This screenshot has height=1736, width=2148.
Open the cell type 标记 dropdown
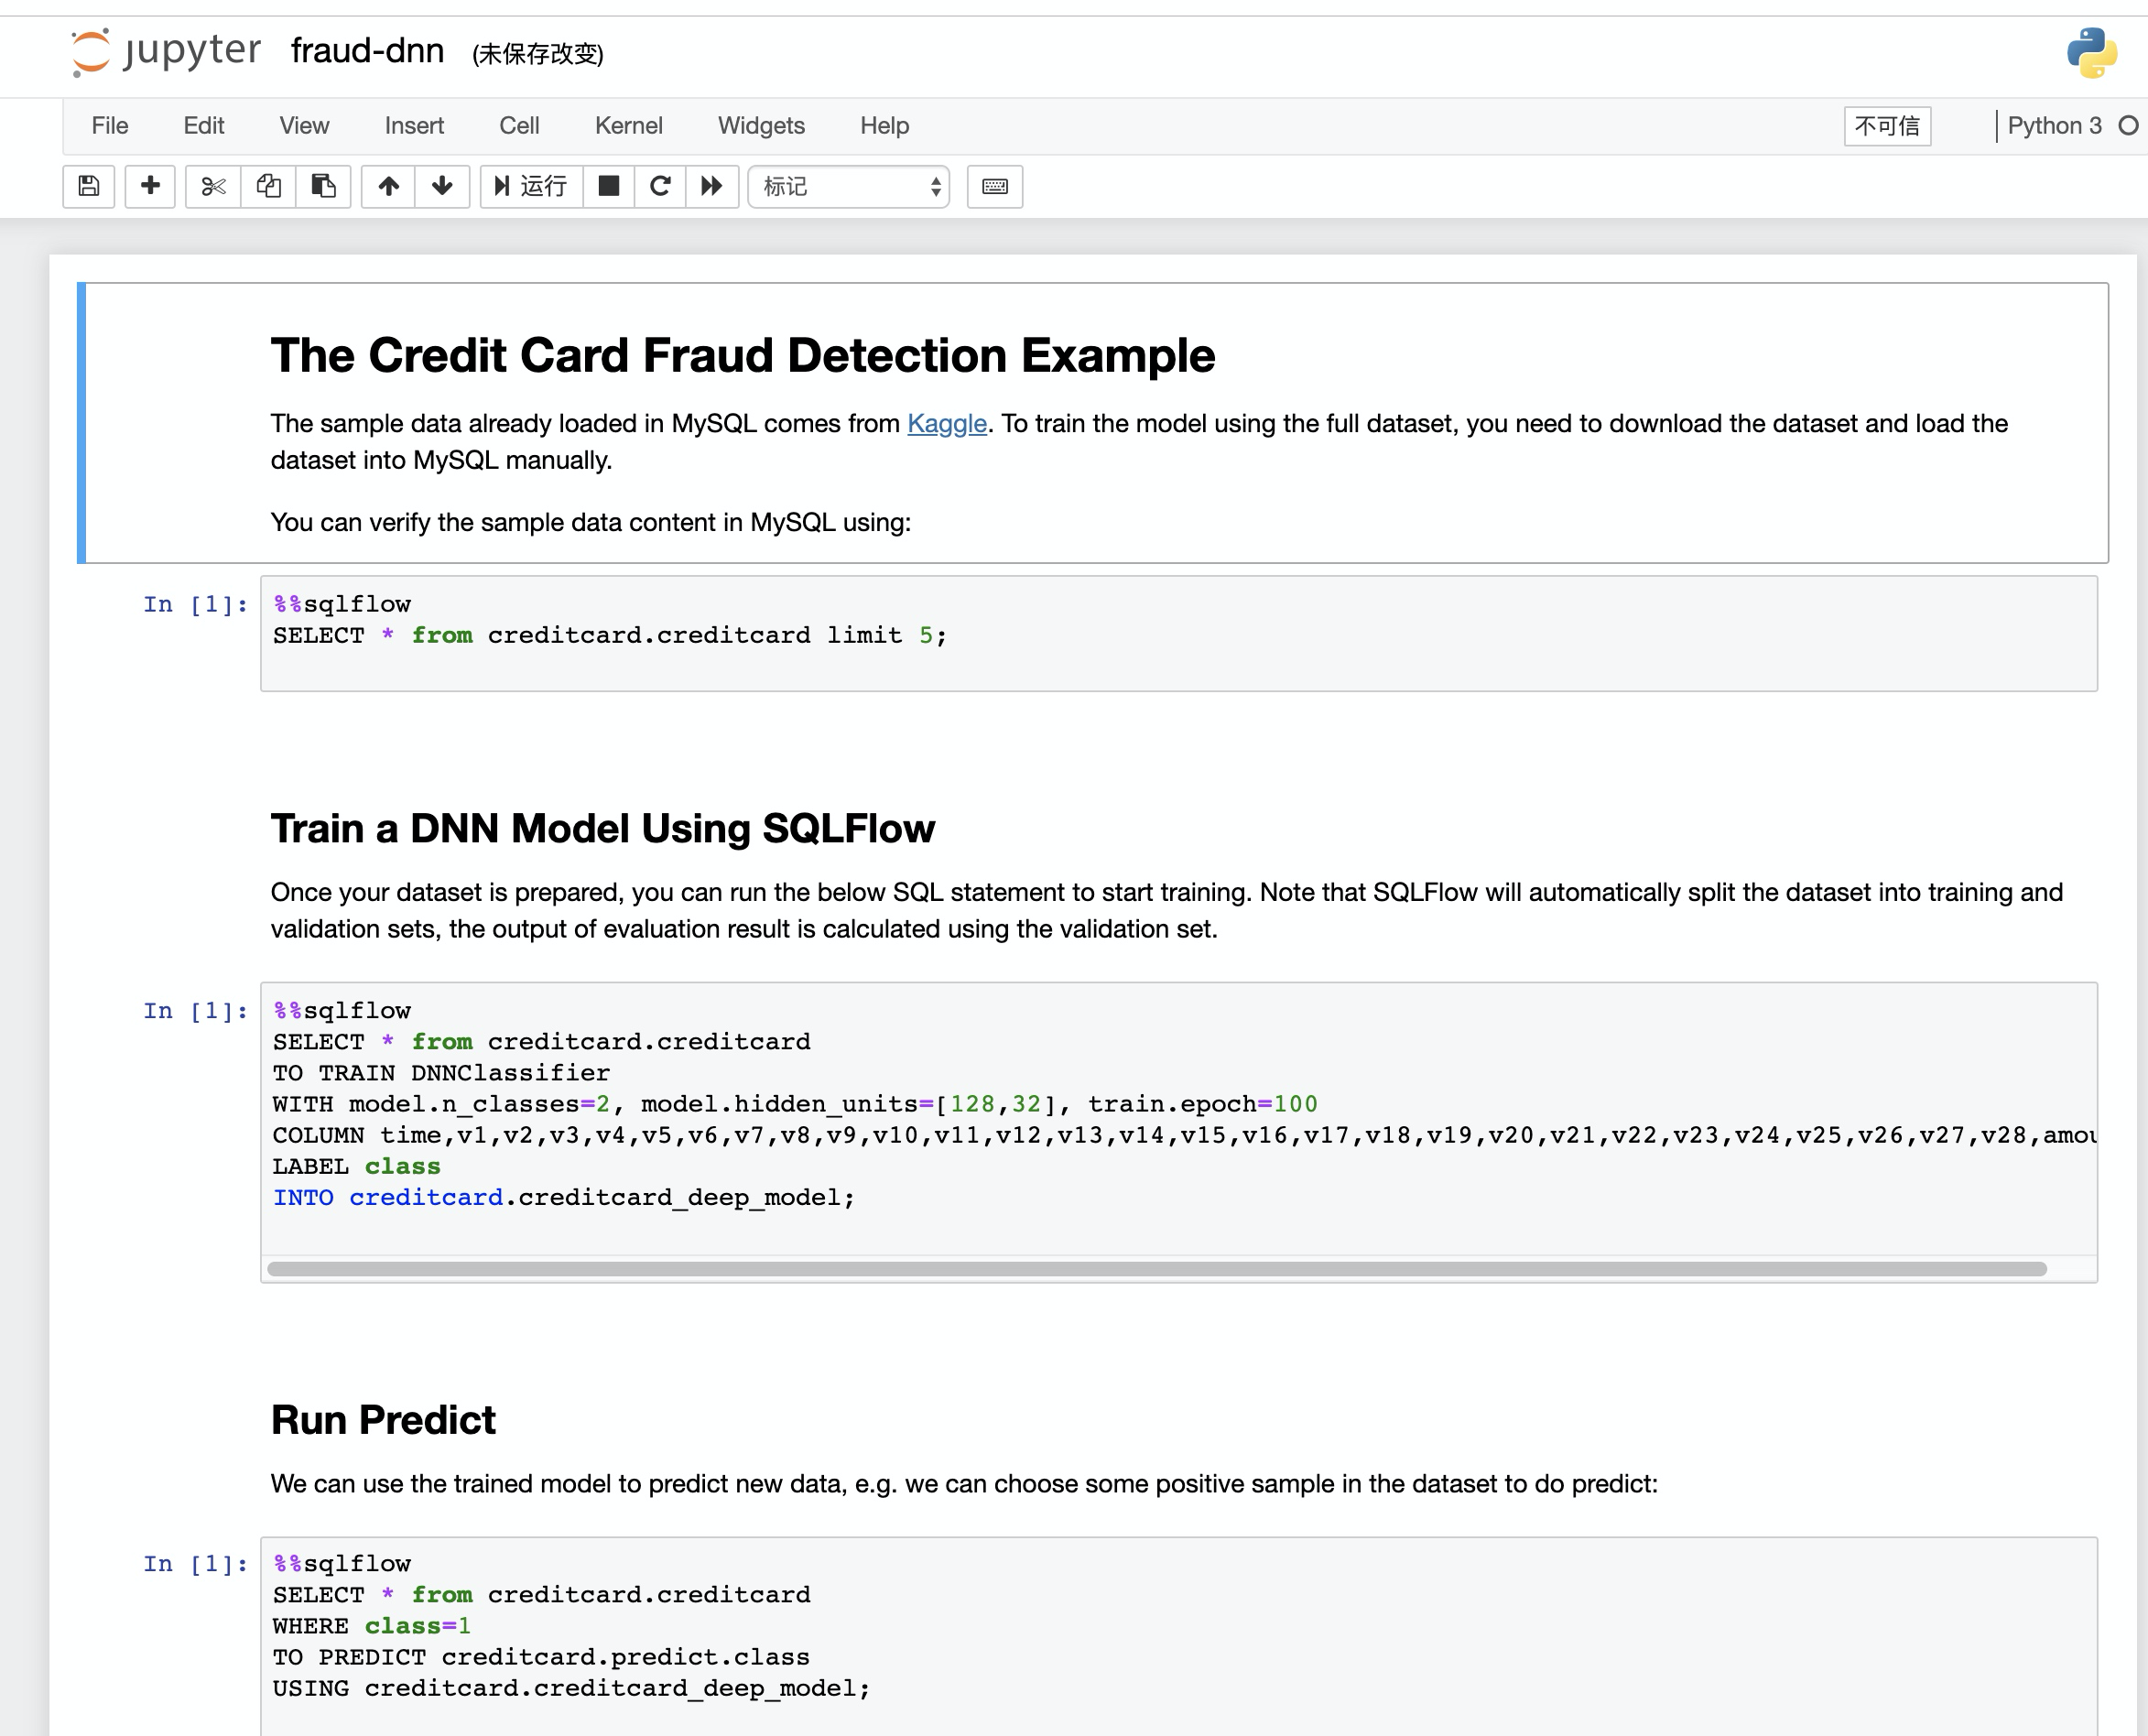[x=849, y=186]
